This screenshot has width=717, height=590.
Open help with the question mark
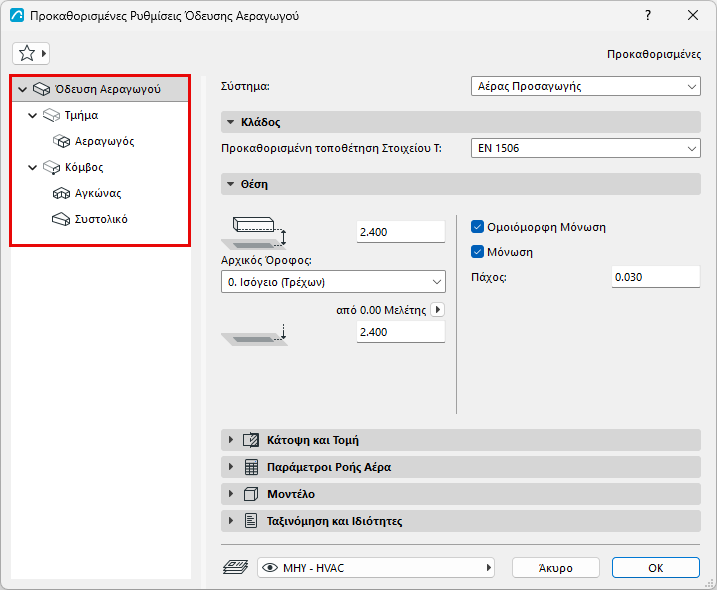pyautogui.click(x=648, y=16)
